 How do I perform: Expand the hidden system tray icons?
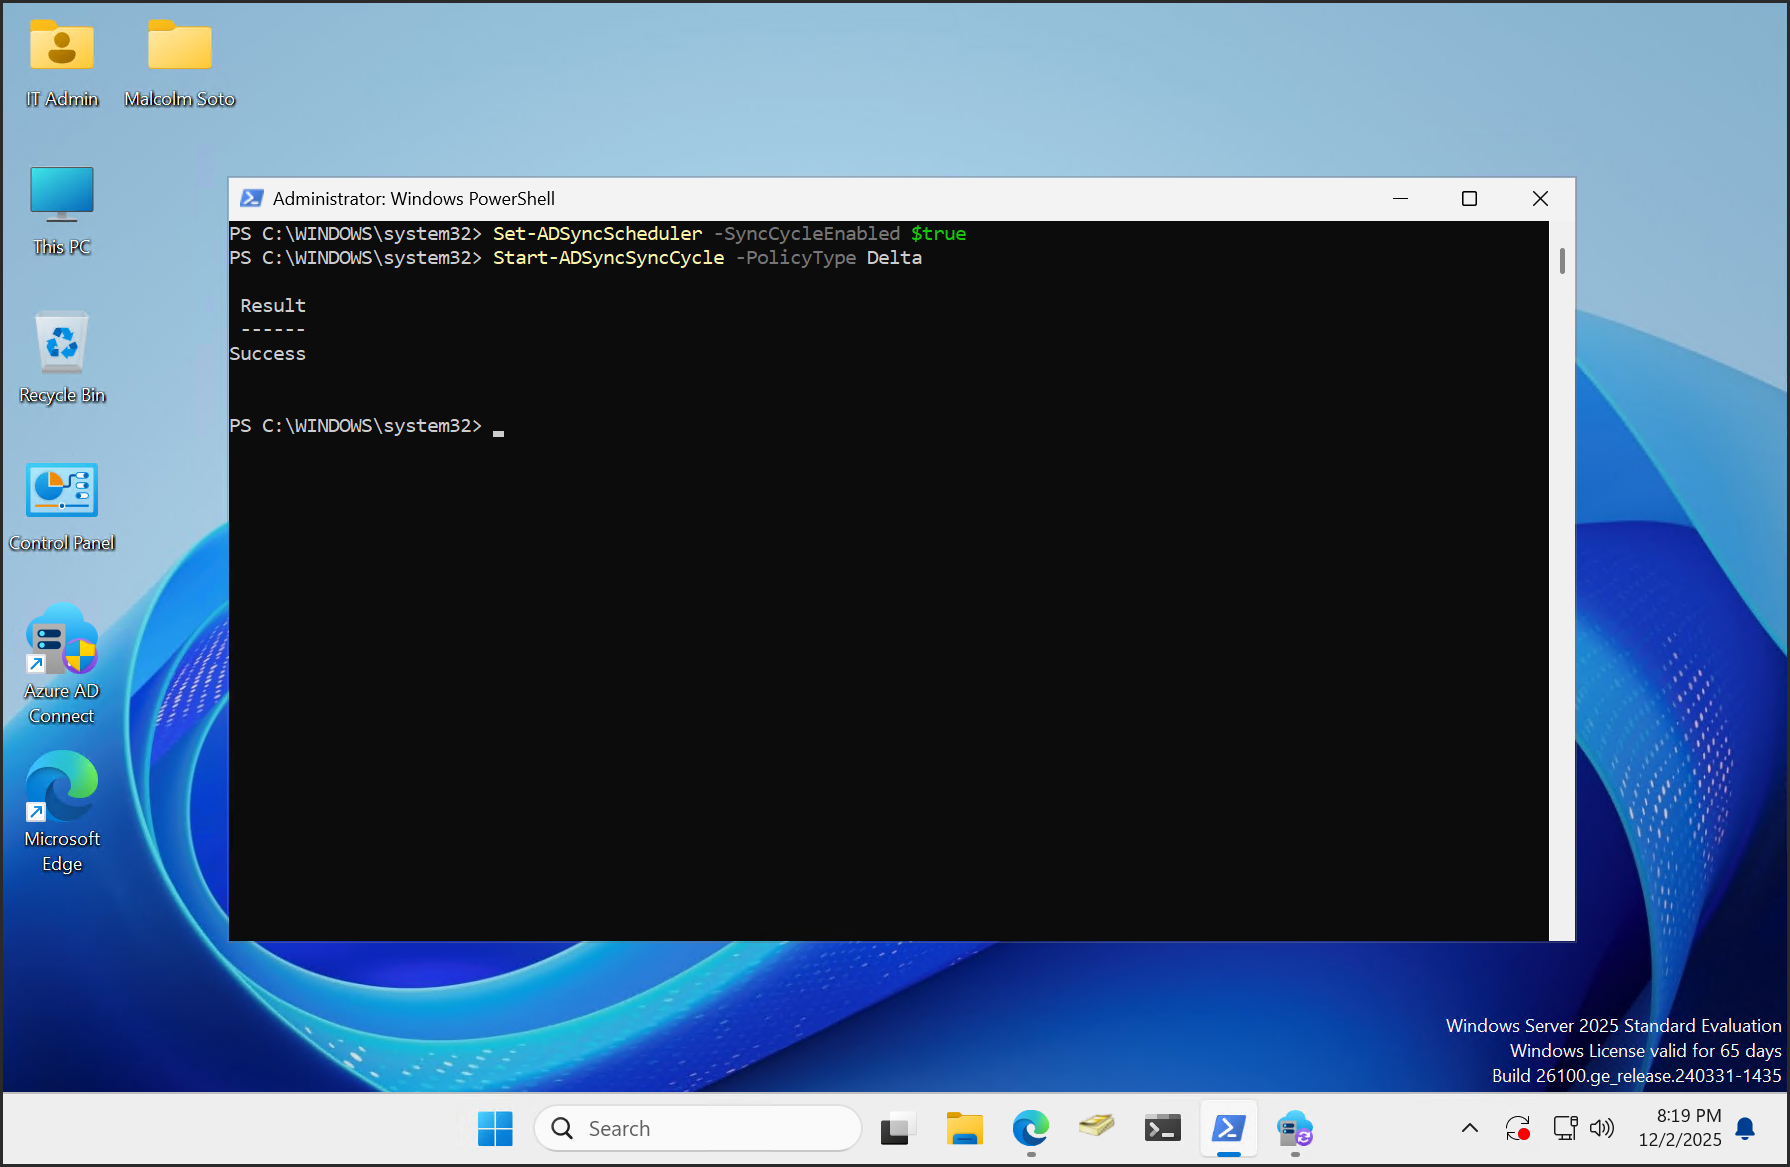tap(1469, 1129)
